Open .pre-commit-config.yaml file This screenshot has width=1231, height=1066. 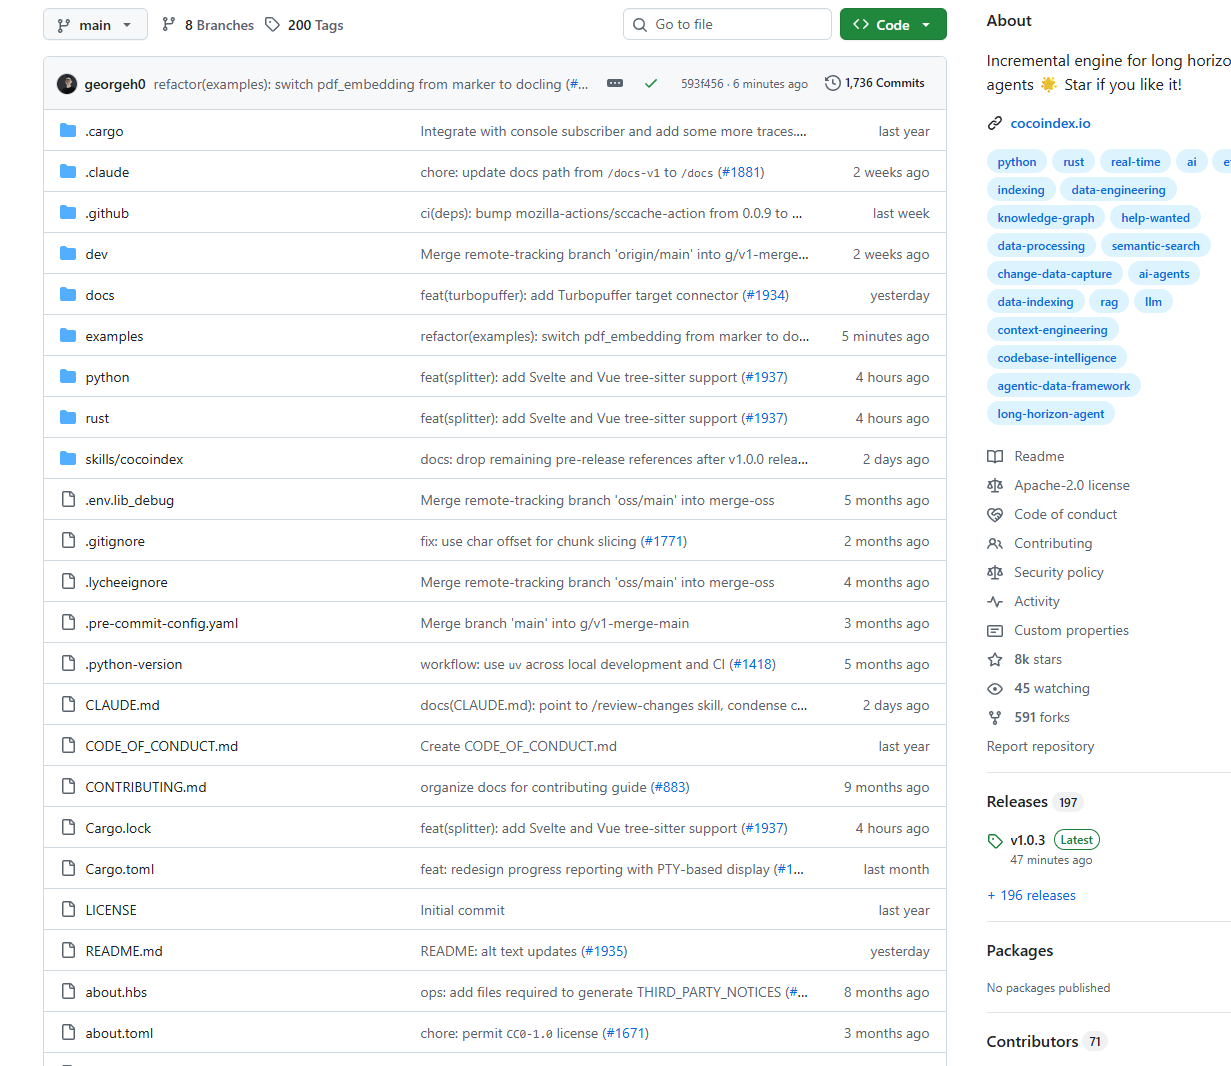pos(162,623)
